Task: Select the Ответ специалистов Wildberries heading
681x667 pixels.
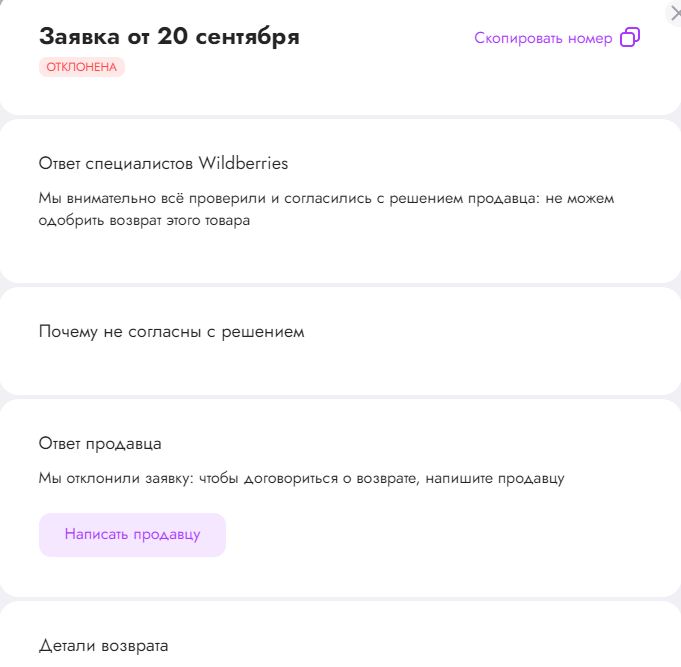Action: point(163,163)
